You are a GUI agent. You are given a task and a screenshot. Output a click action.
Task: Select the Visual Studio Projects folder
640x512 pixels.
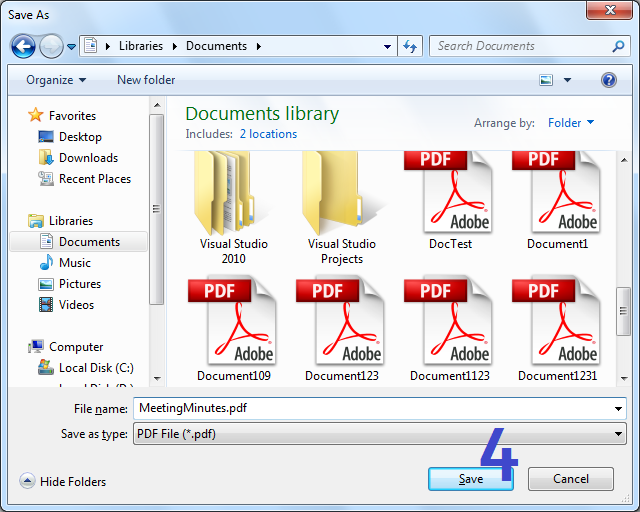(342, 208)
